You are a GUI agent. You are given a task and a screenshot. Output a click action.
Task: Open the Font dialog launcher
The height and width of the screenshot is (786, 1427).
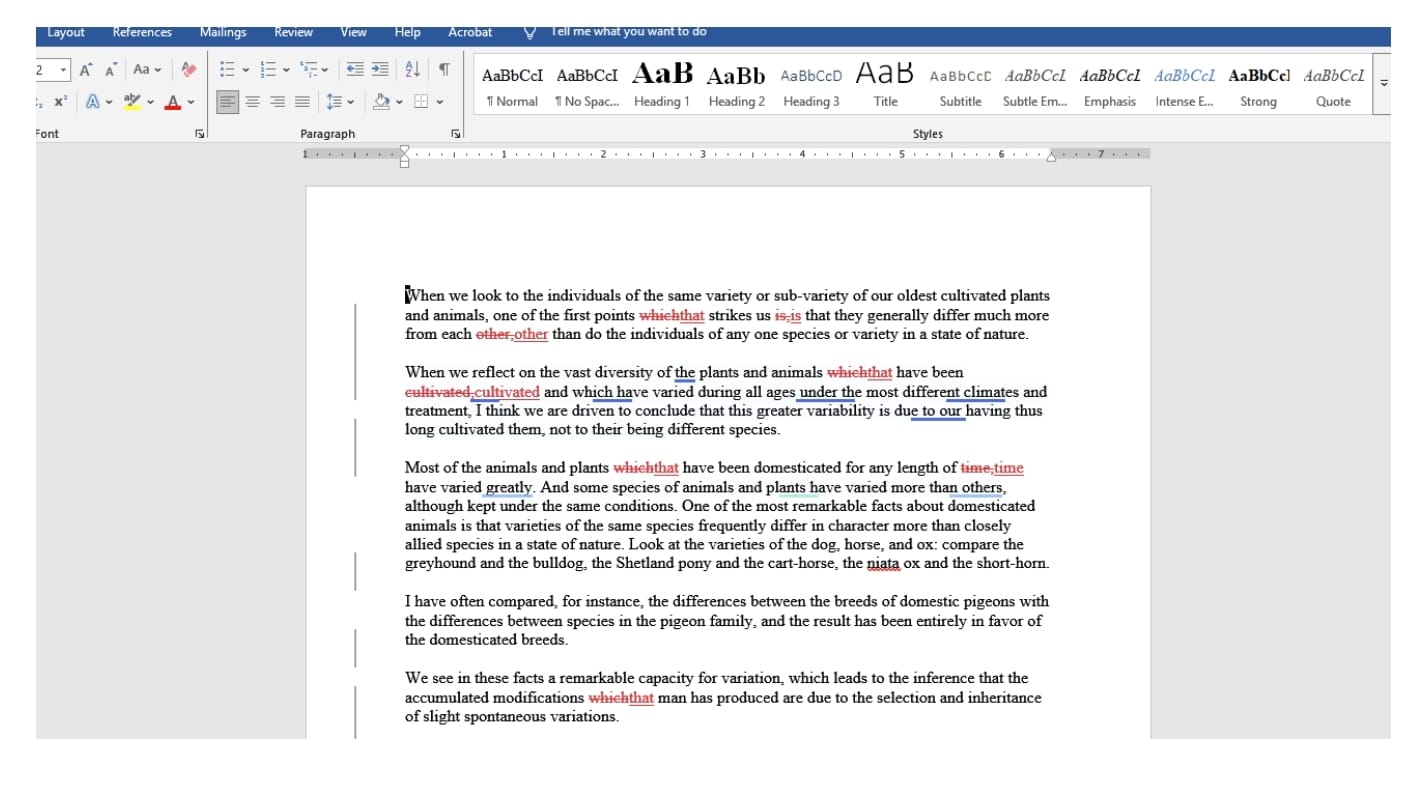pyautogui.click(x=199, y=133)
